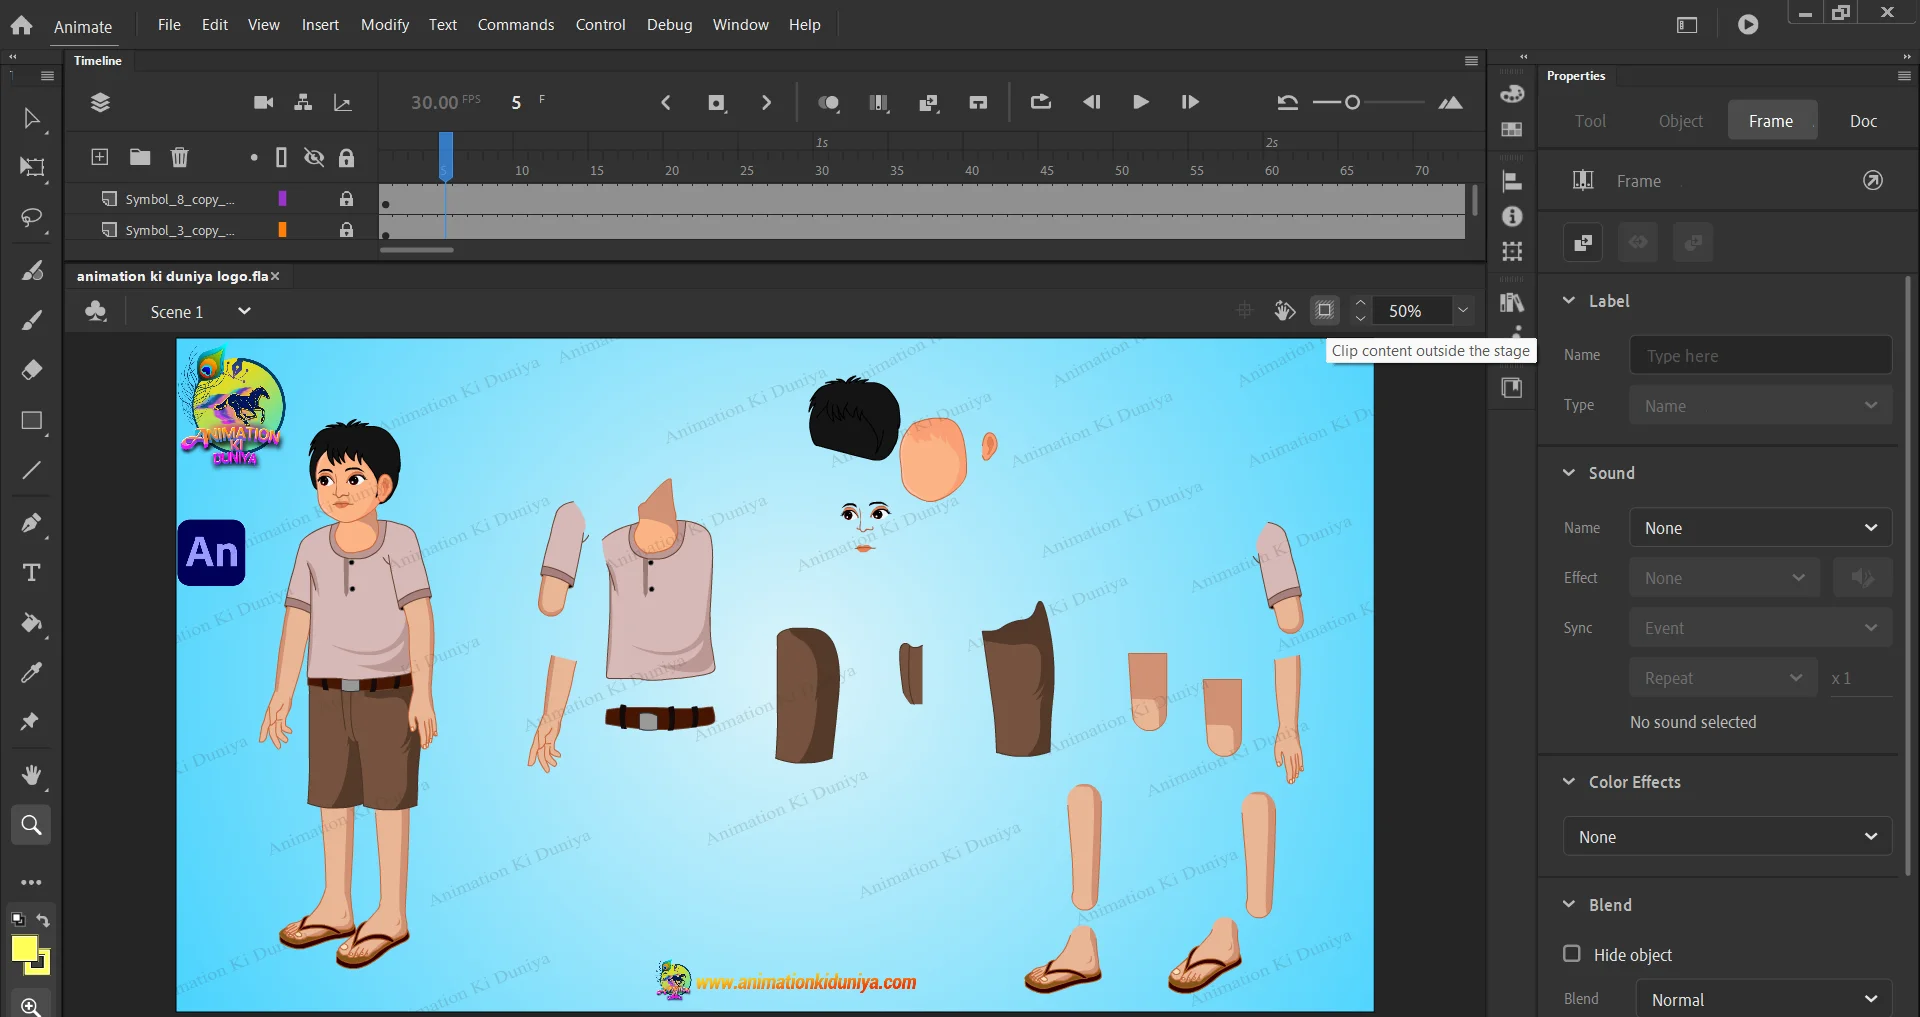
Task: Click the Label Name input field
Action: pyautogui.click(x=1760, y=356)
